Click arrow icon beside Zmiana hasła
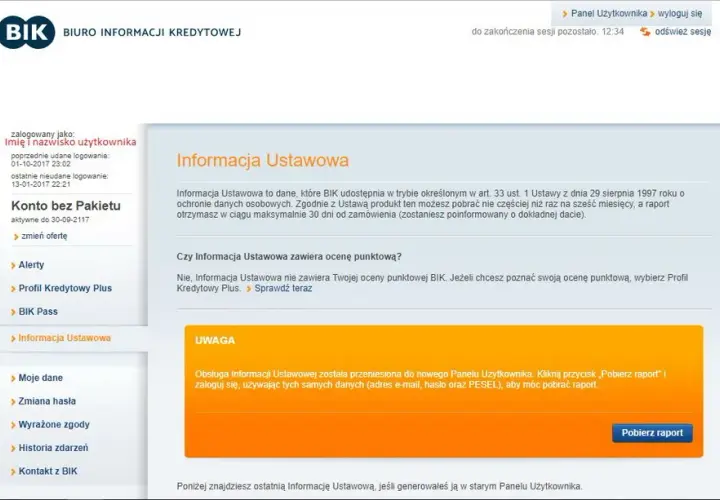The width and height of the screenshot is (720, 500). pyautogui.click(x=13, y=402)
